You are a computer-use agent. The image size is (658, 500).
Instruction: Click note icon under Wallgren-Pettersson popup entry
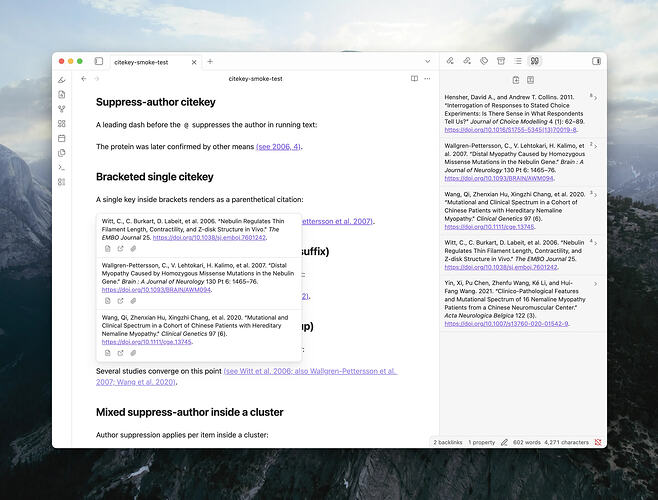coord(107,301)
